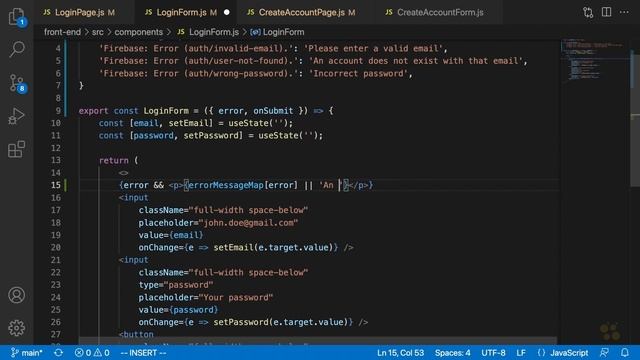The height and width of the screenshot is (360, 640).
Task: Click 'Please enter a valid email' string
Action: 373,49
